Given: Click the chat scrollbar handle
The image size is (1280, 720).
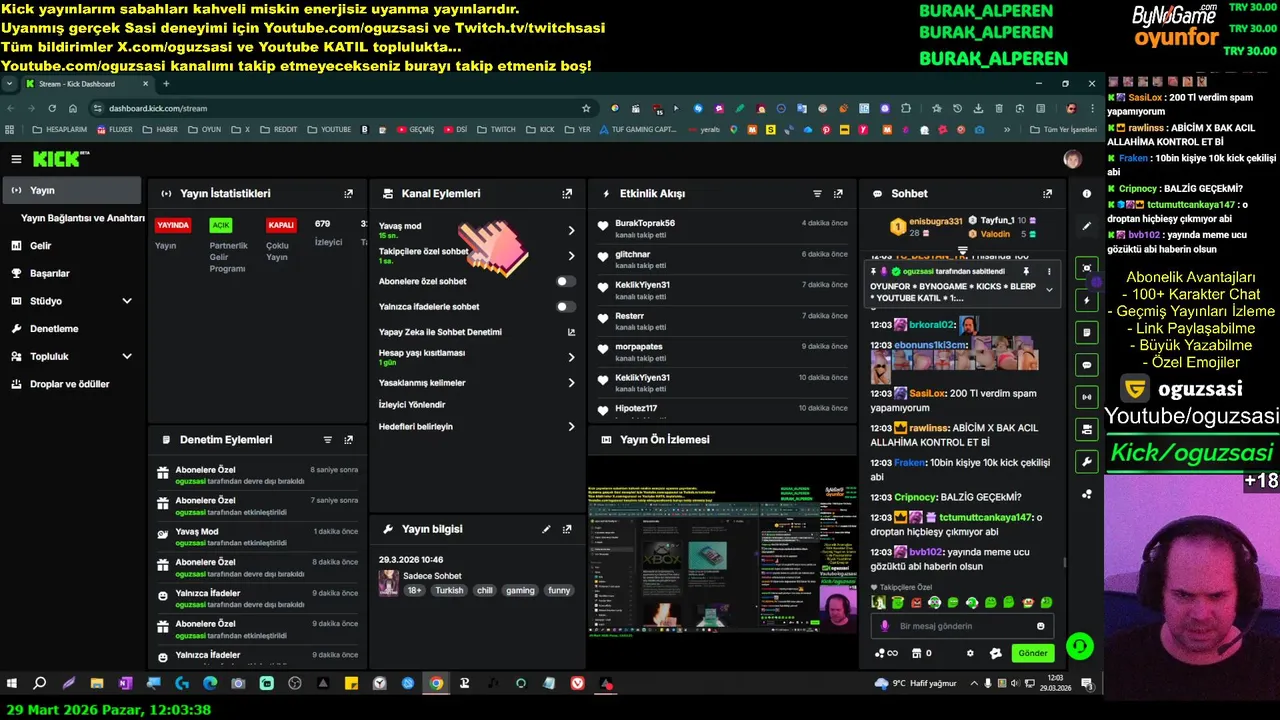Looking at the screenshot, I should pyautogui.click(x=1064, y=561).
